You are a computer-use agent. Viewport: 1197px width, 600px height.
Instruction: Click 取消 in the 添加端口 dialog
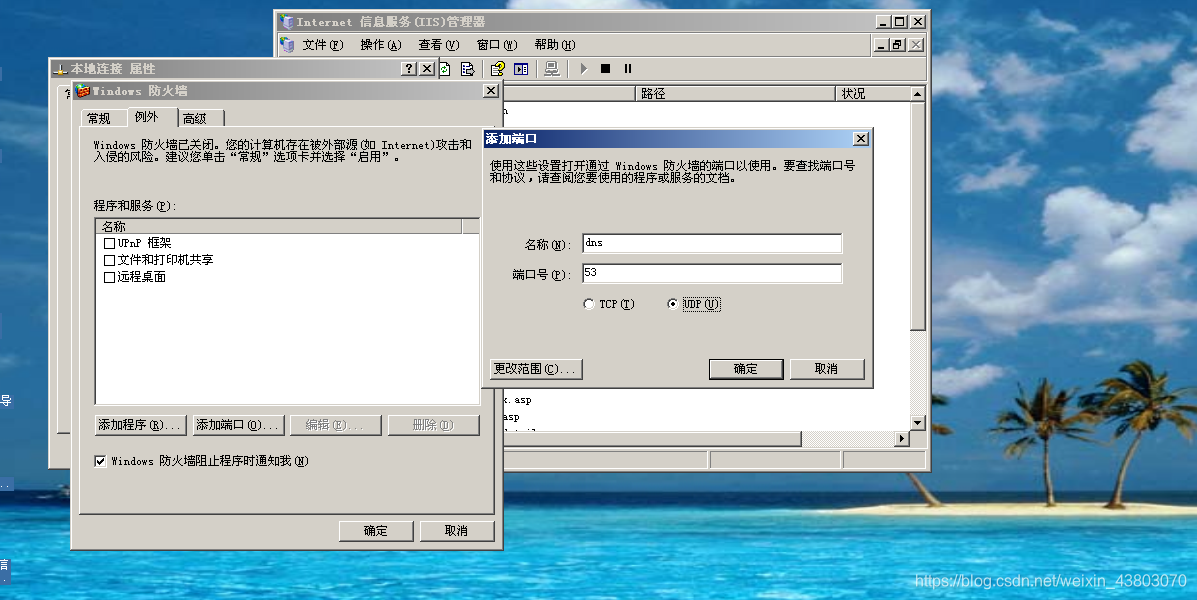[827, 369]
